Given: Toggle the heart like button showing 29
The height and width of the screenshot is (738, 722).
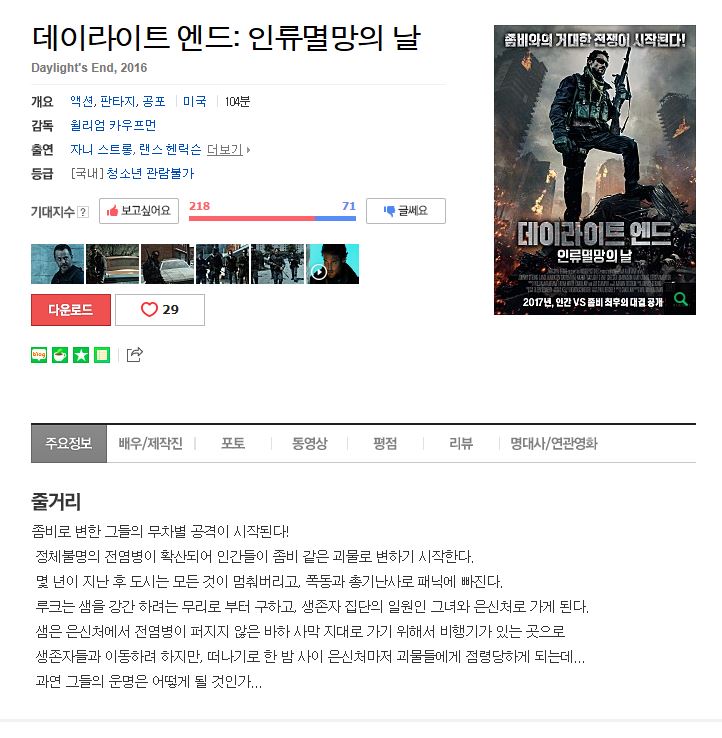Looking at the screenshot, I should 160,310.
